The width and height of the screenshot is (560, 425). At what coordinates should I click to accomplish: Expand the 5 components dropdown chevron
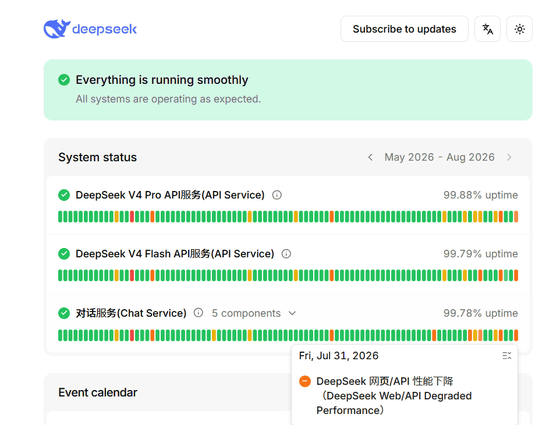click(292, 313)
